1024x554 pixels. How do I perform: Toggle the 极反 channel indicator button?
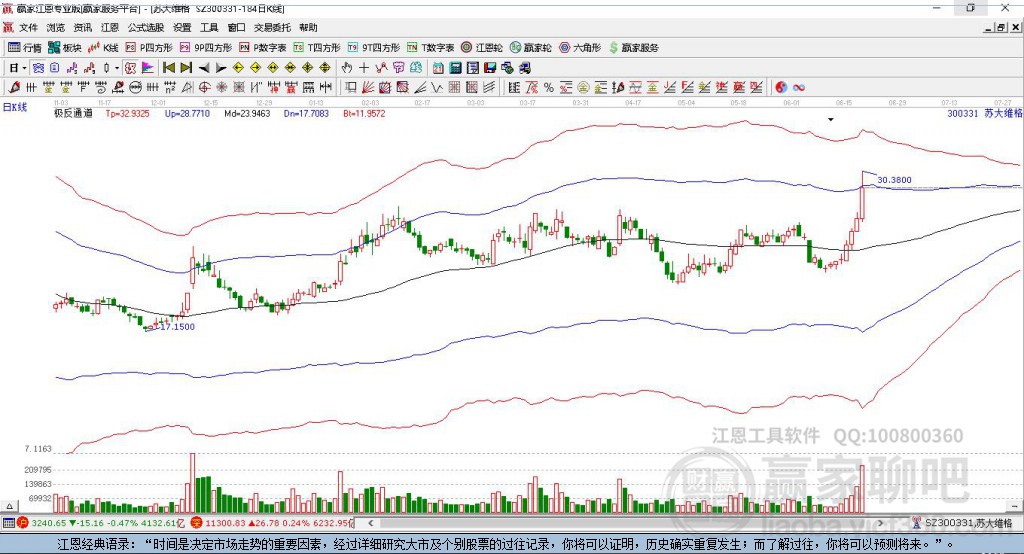(130, 68)
